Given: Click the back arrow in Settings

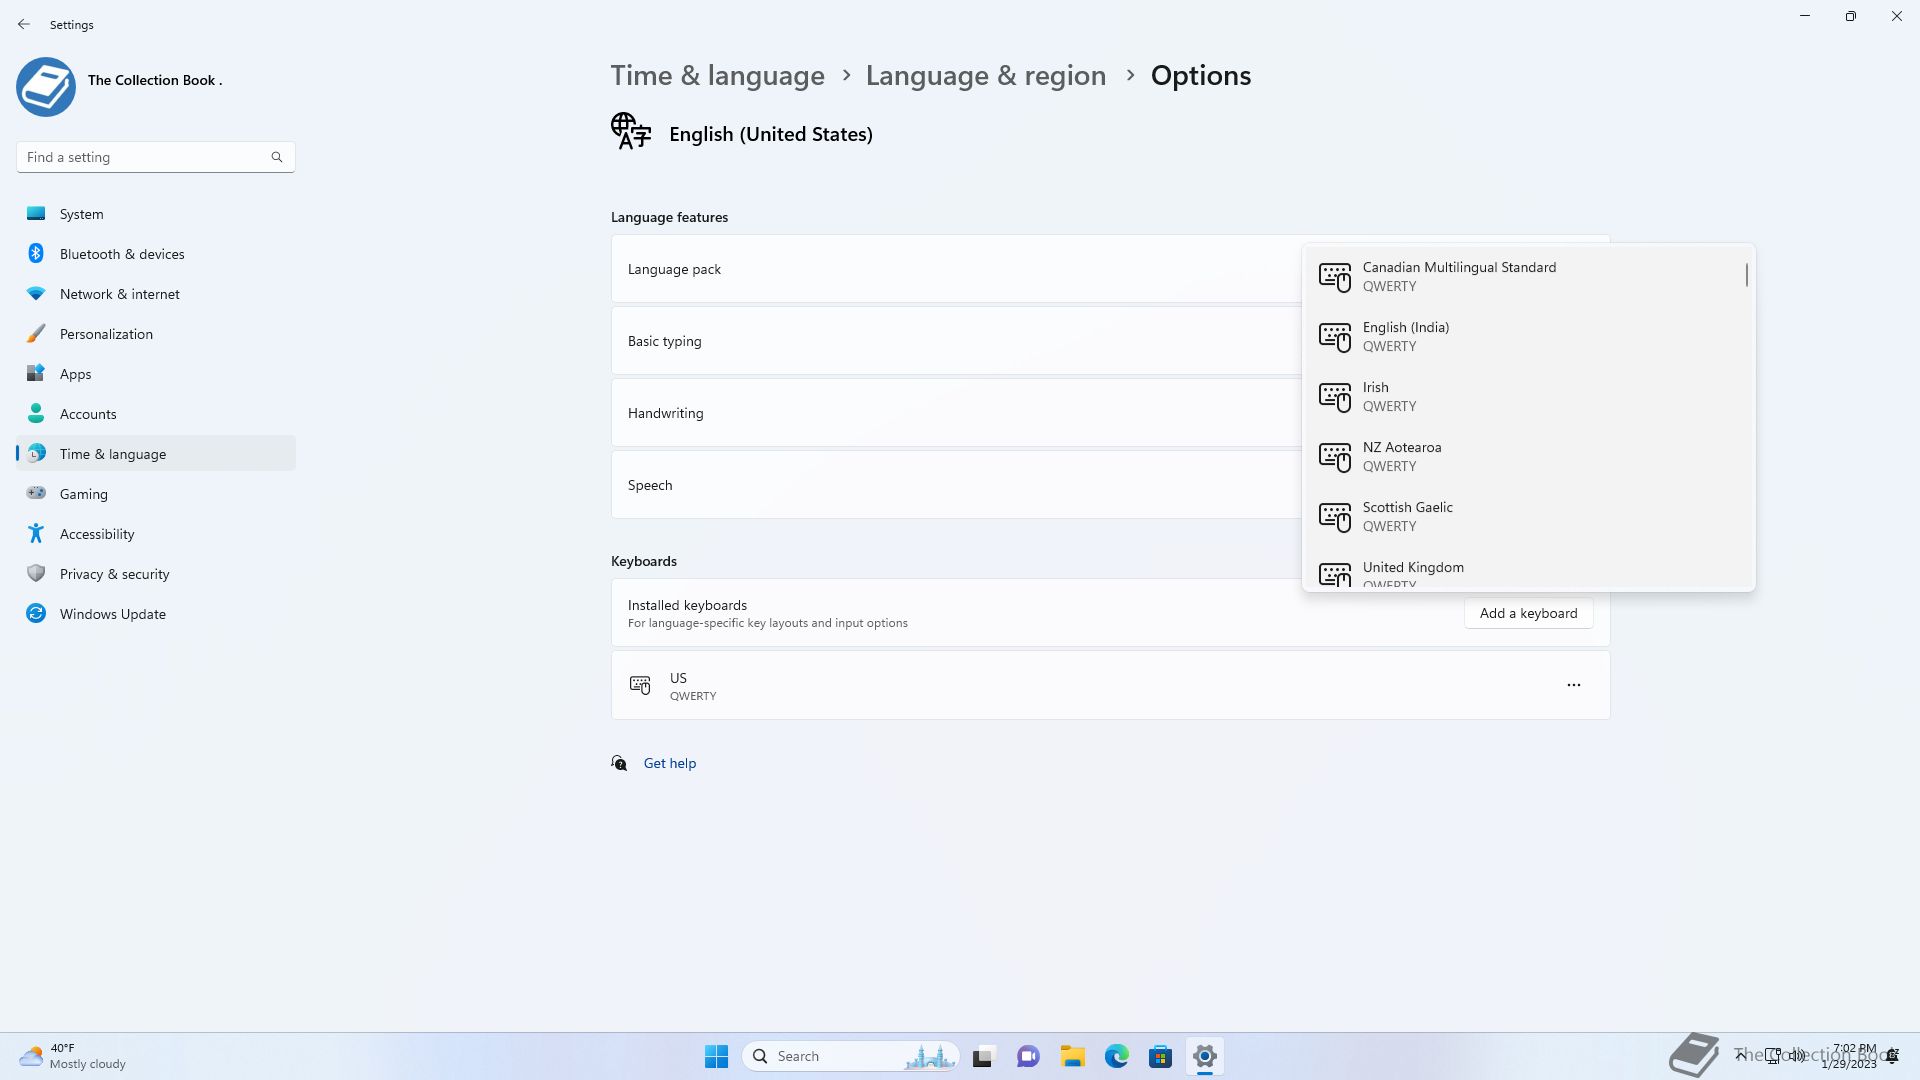Looking at the screenshot, I should [24, 24].
